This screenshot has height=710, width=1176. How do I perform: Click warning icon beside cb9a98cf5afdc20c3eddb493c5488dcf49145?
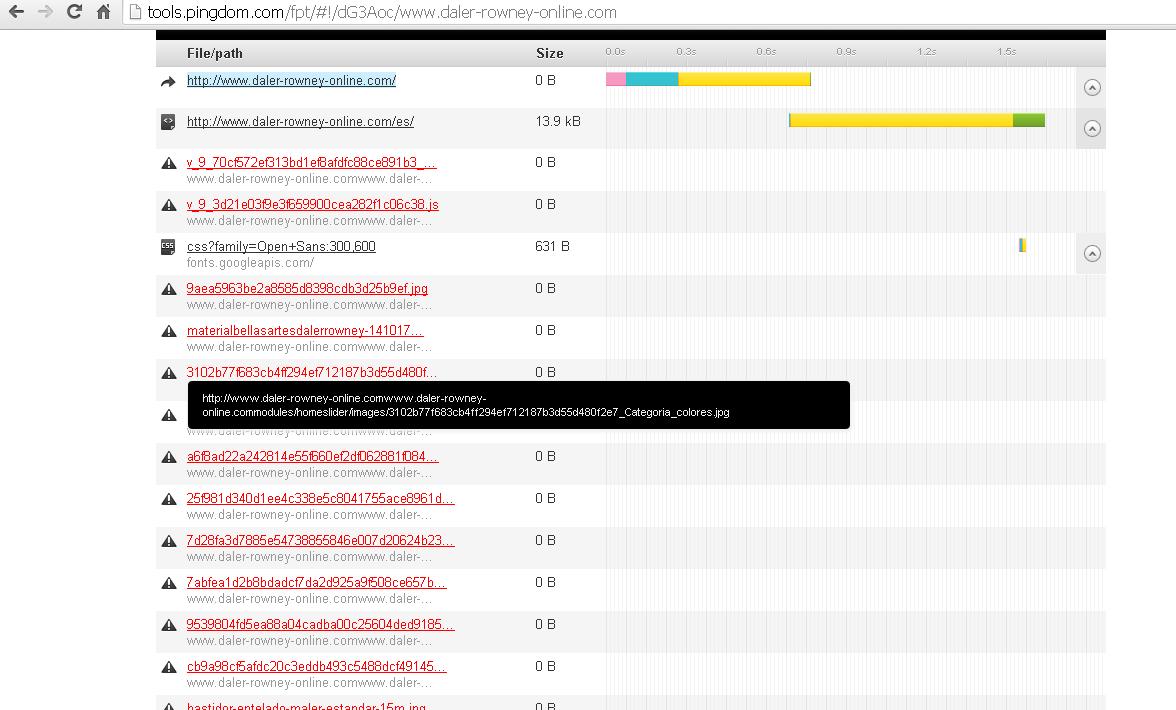pyautogui.click(x=169, y=667)
